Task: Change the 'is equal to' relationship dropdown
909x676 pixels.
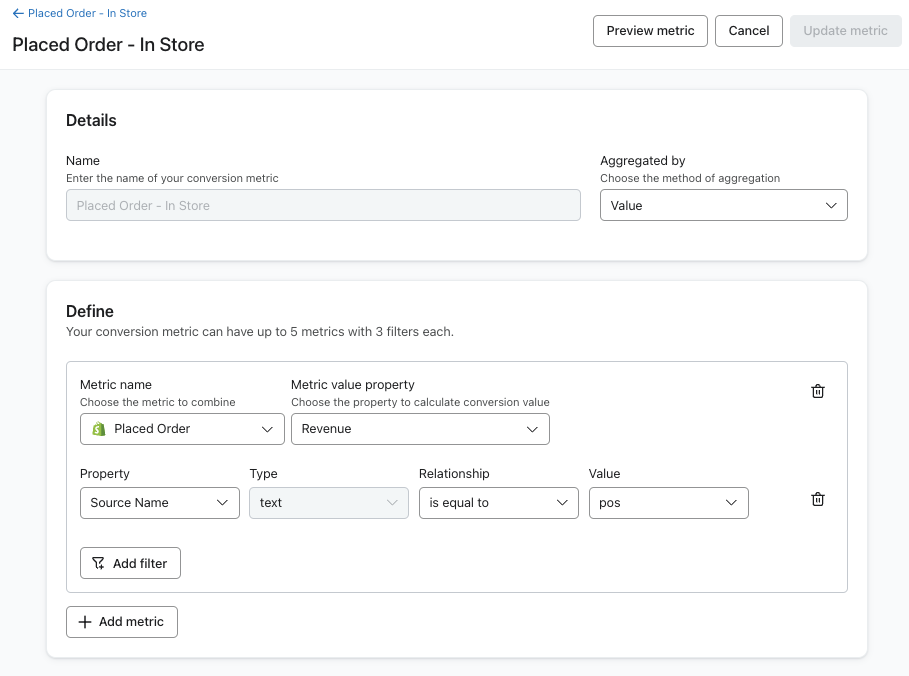Action: click(x=498, y=503)
